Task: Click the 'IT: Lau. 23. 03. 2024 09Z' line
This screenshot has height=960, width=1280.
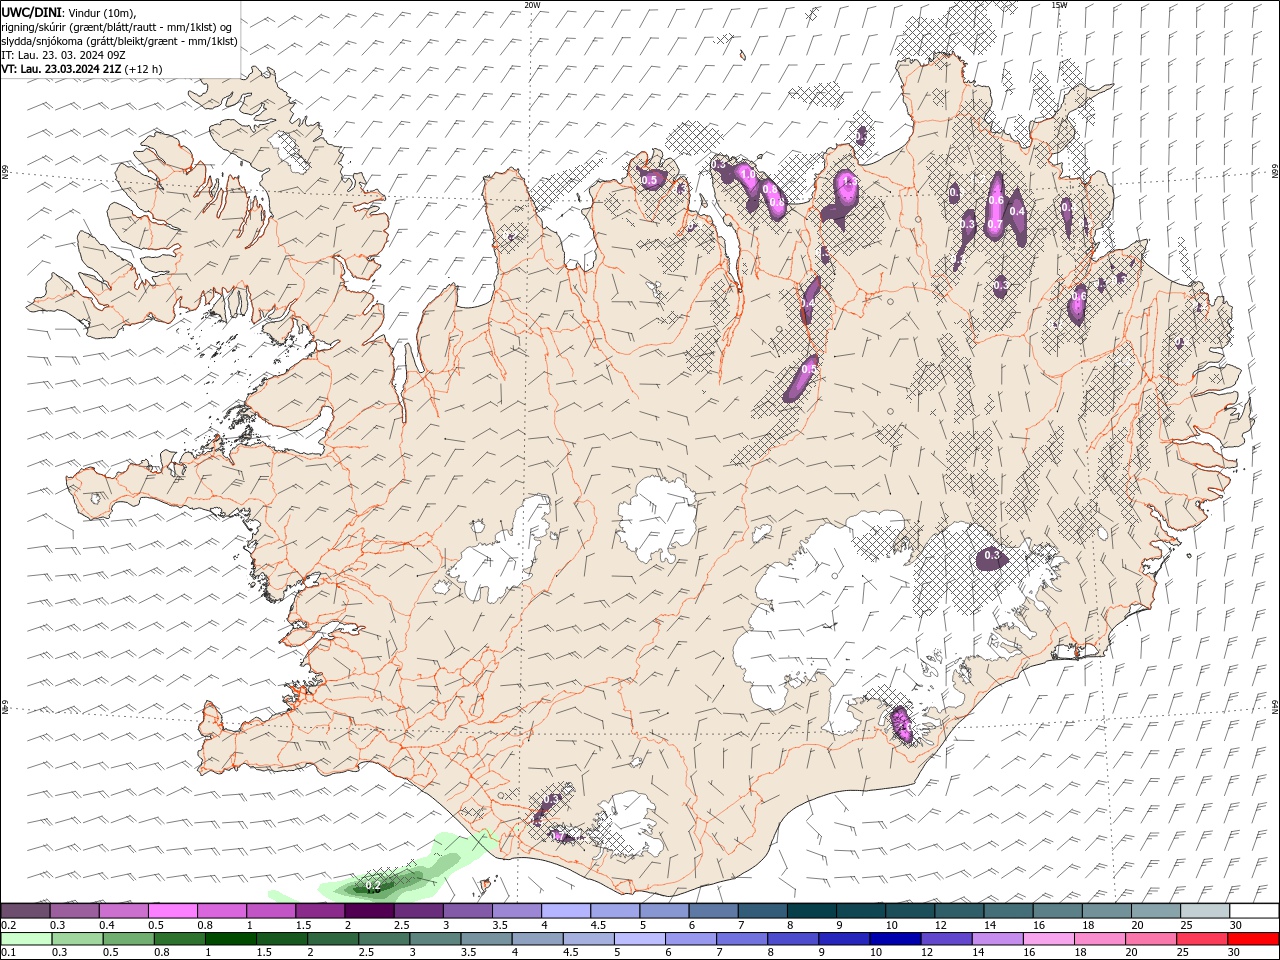Action: (62, 55)
